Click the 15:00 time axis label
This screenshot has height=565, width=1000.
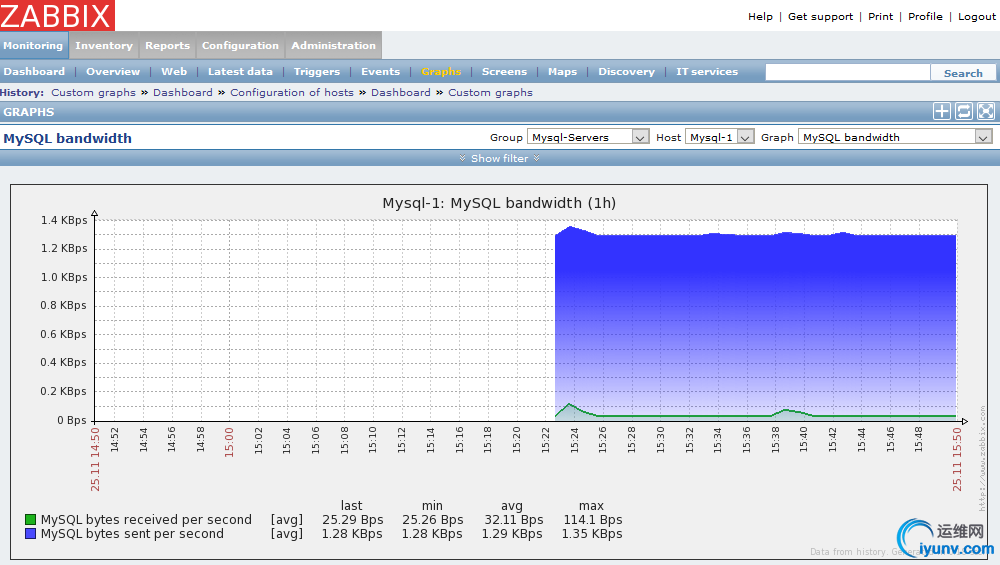pyautogui.click(x=229, y=443)
